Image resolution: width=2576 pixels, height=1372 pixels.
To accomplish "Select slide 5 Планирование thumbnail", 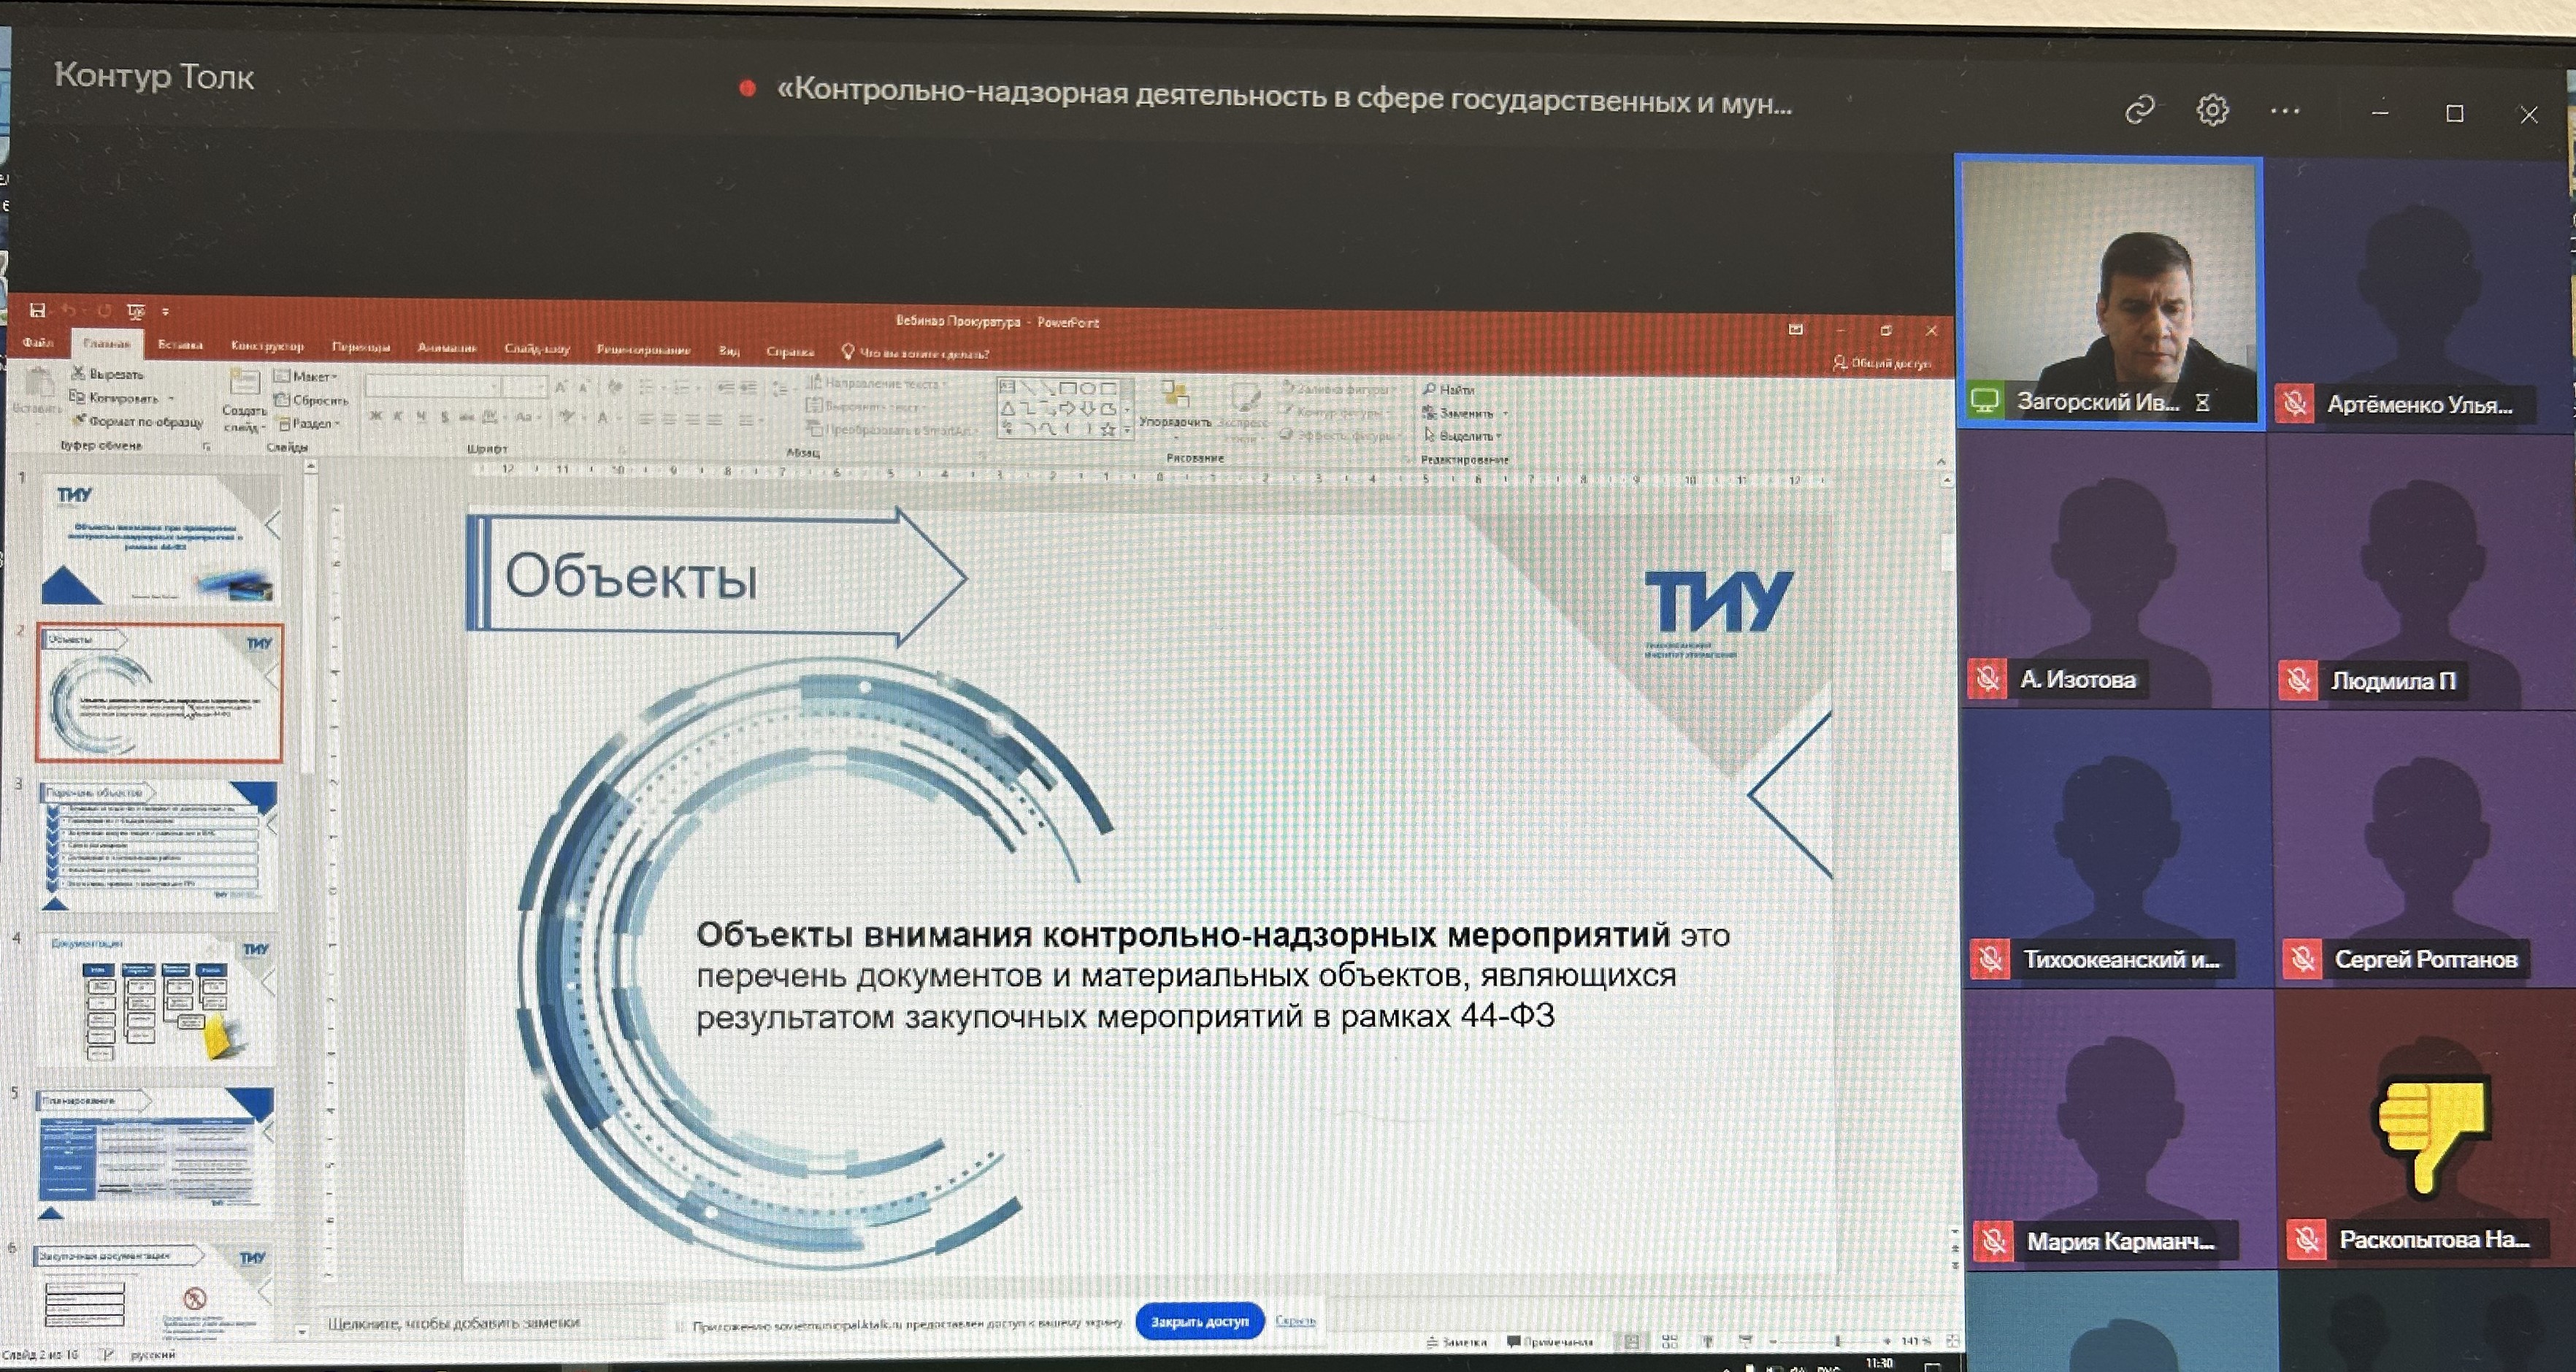I will (x=154, y=1154).
